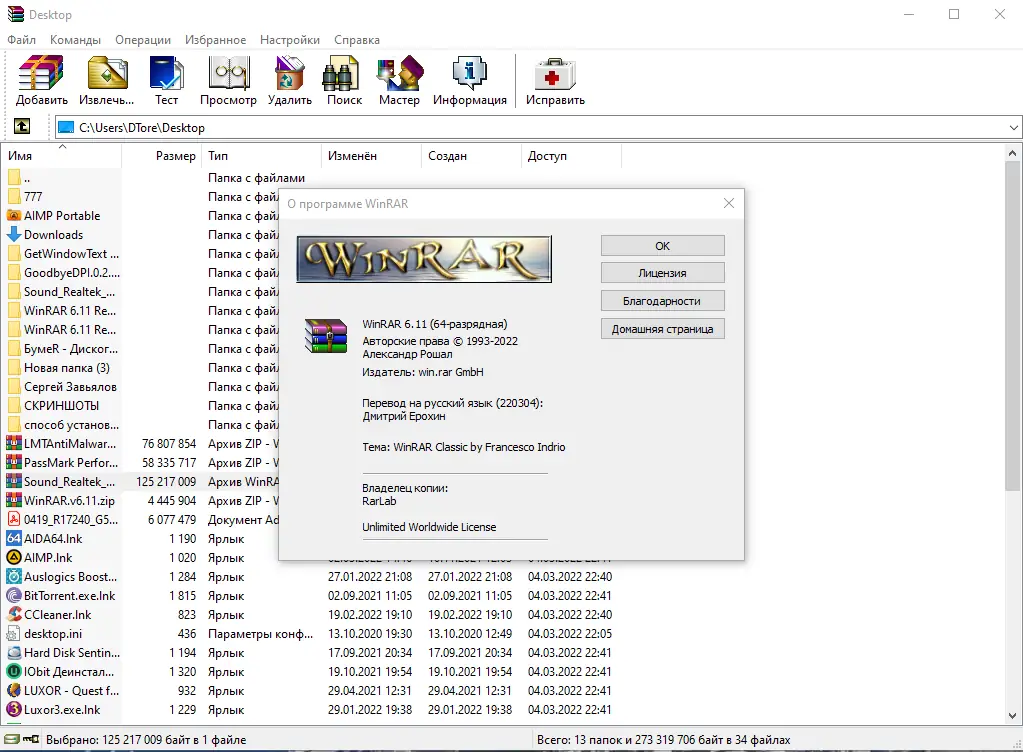Select the Auslogics Boost shortcut icon
Viewport: 1023px width, 752px height.
point(14,577)
